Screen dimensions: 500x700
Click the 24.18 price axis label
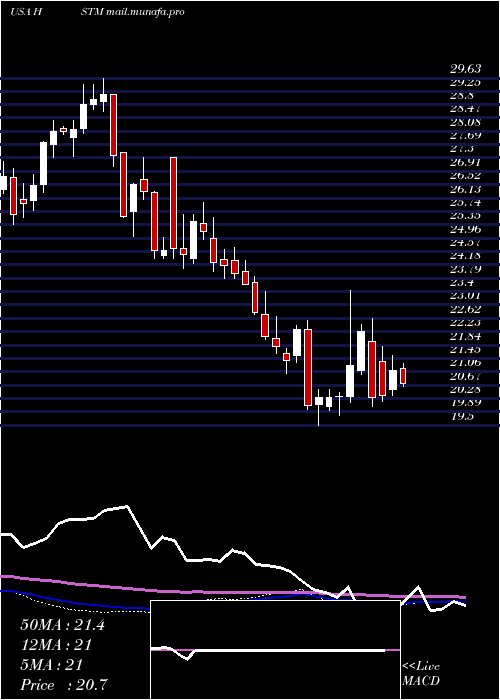pos(465,256)
